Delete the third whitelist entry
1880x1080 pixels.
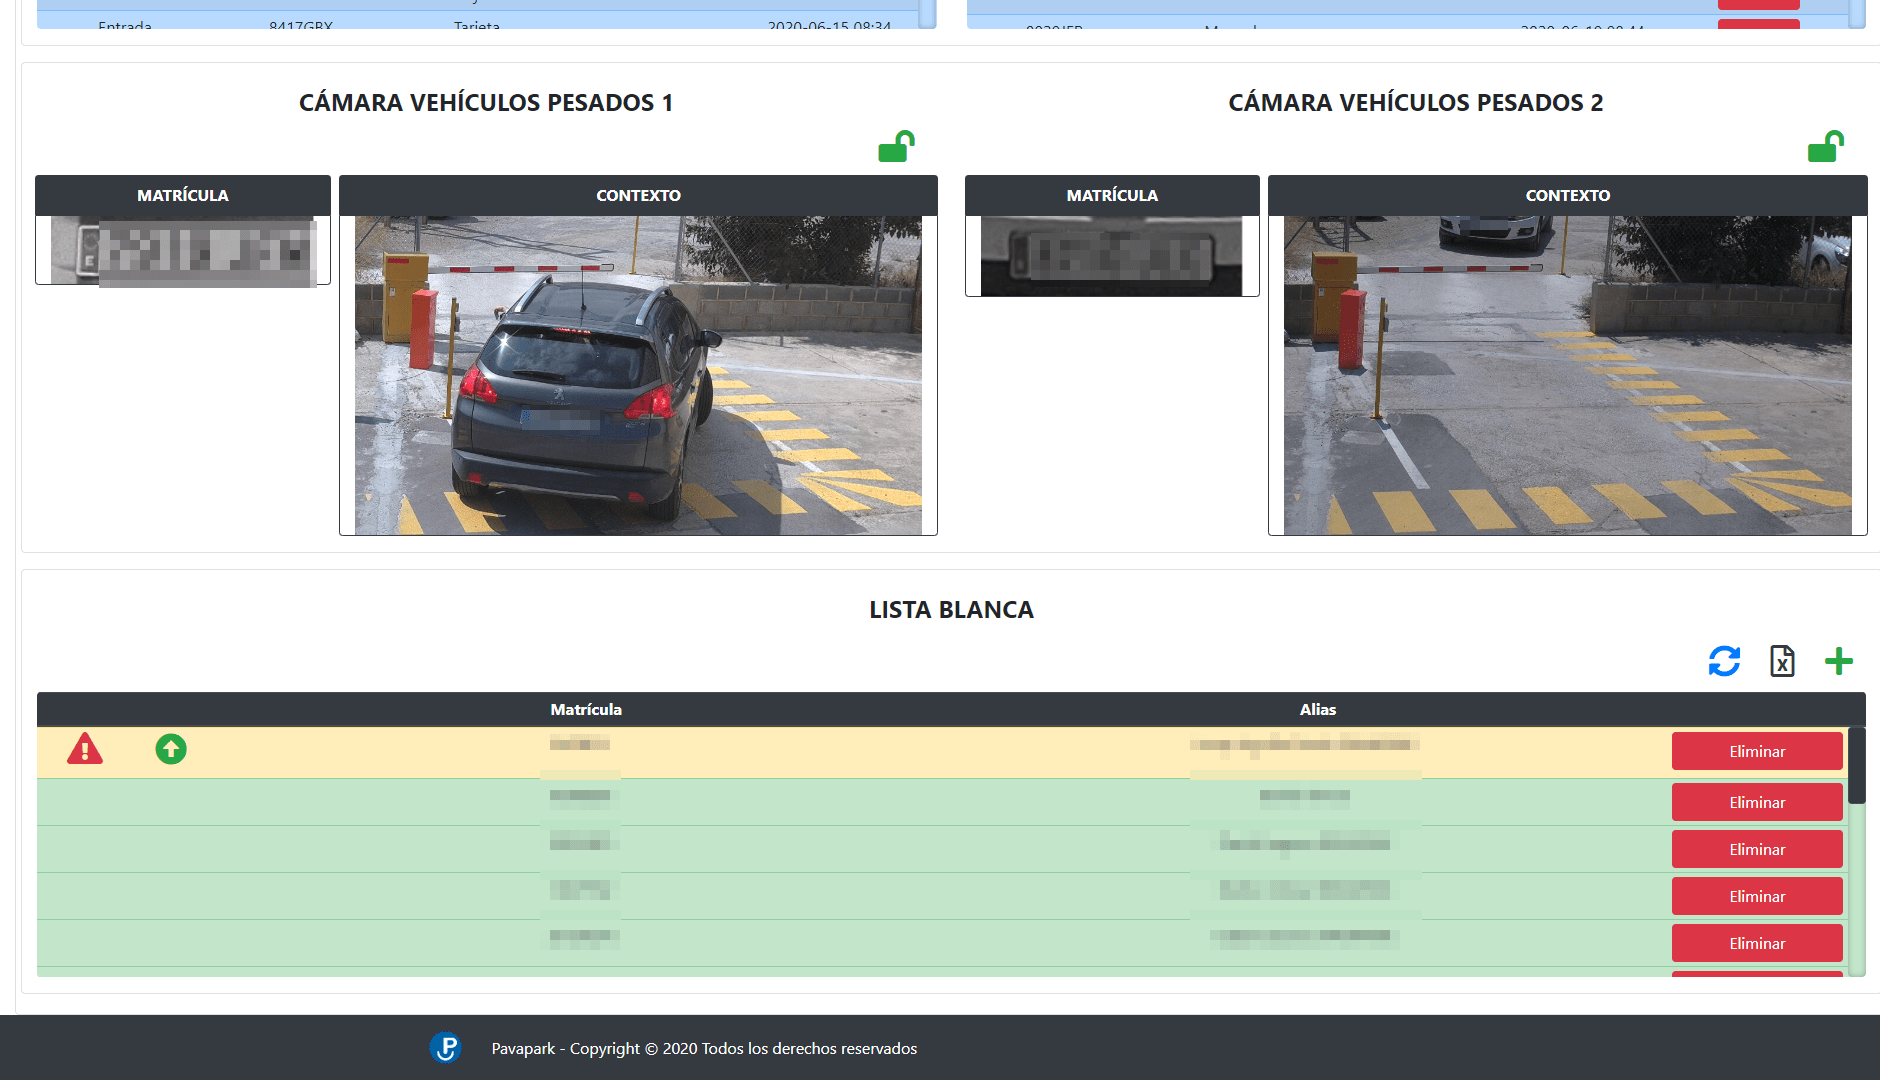tap(1756, 849)
